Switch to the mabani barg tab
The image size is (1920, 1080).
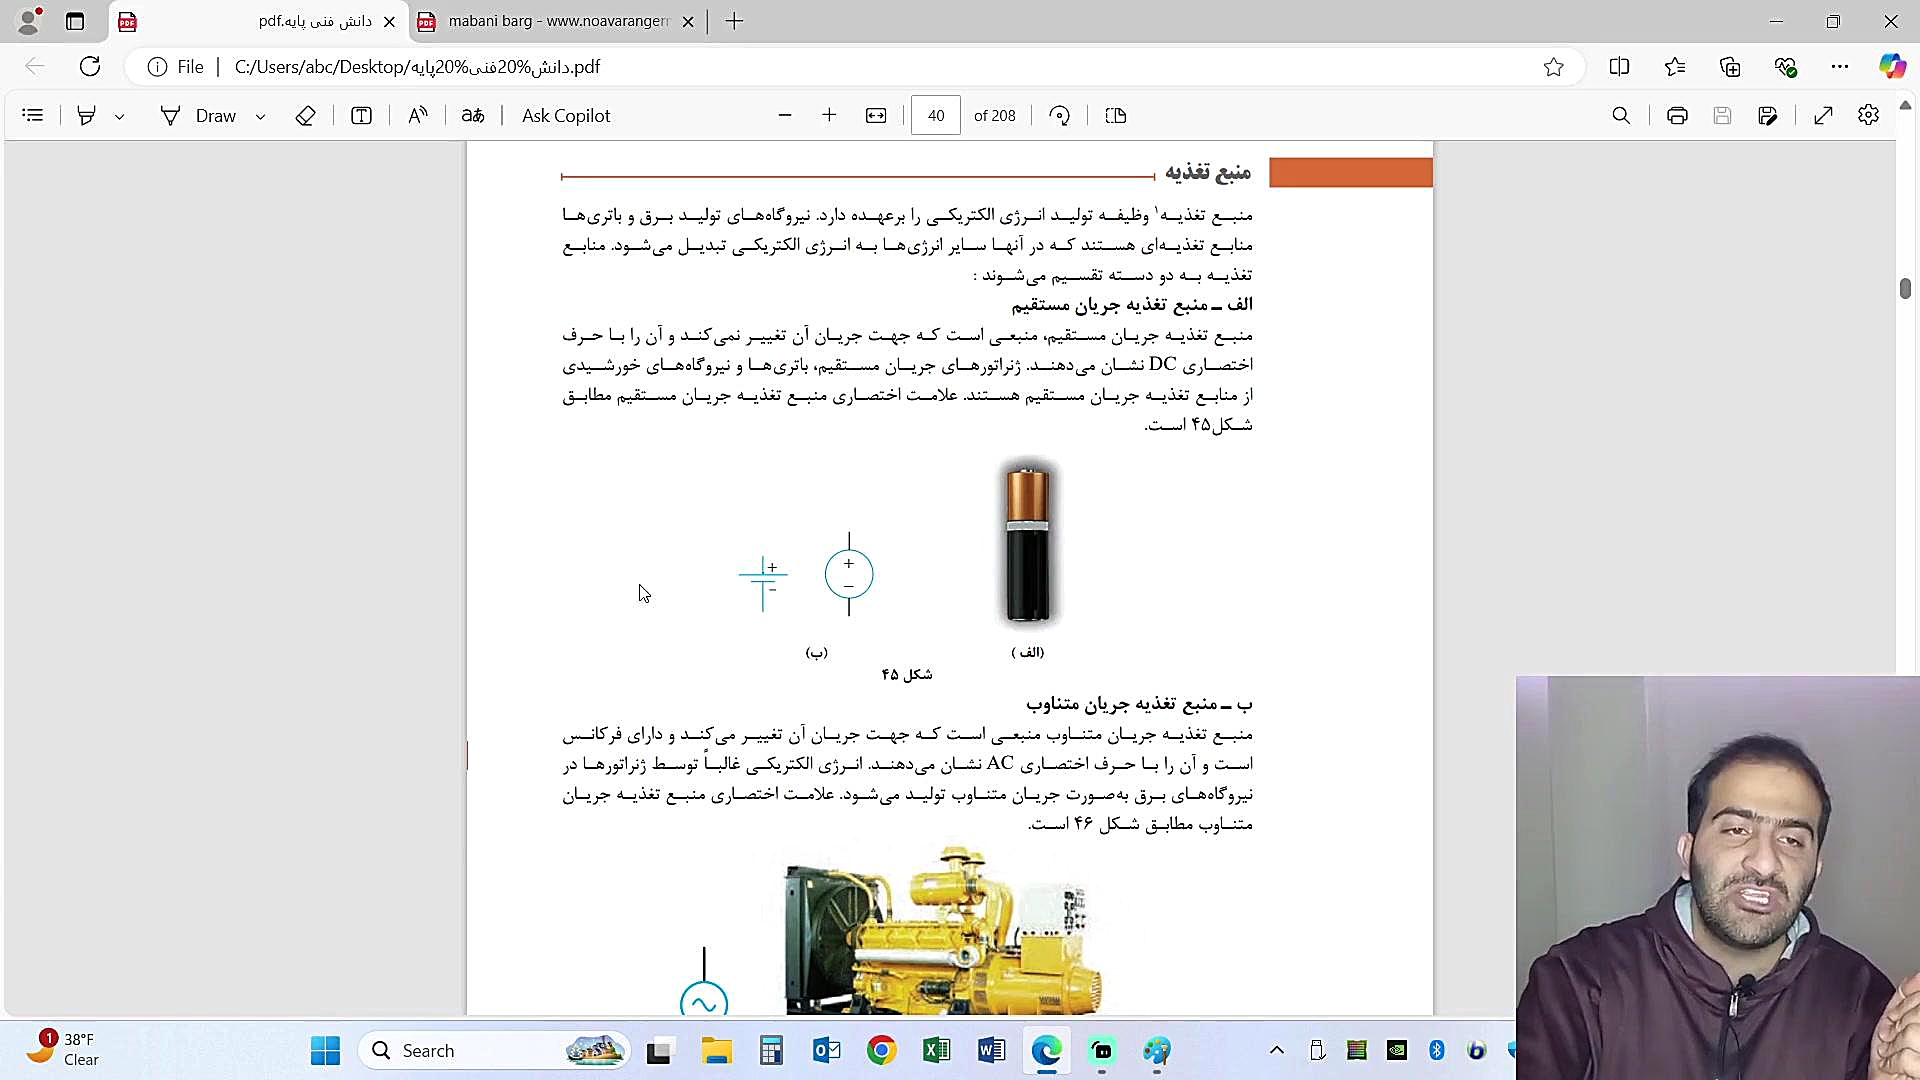click(557, 21)
